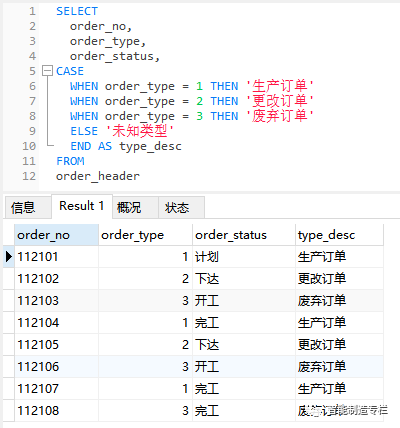Select cell 112101 in order_no
Image resolution: width=400 pixels, height=428 pixels.
pos(56,257)
